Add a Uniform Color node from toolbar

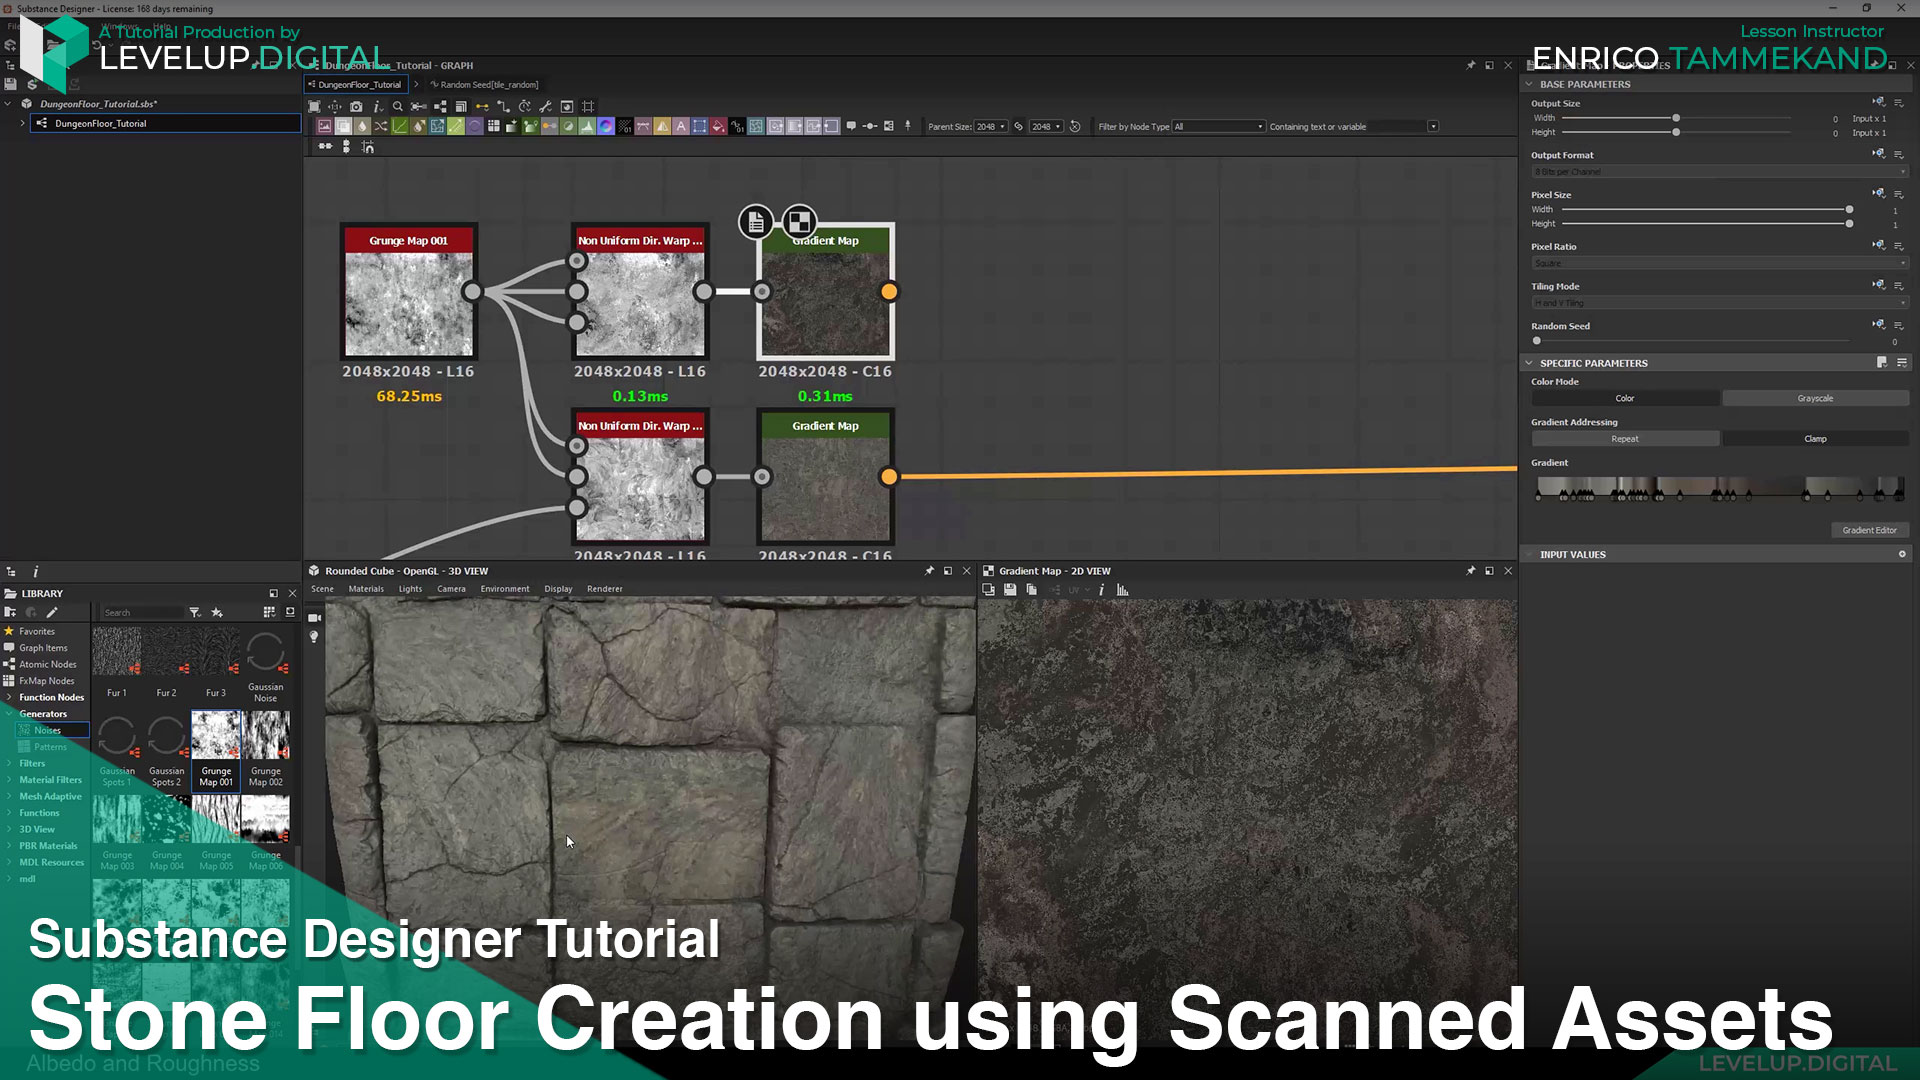[718, 126]
